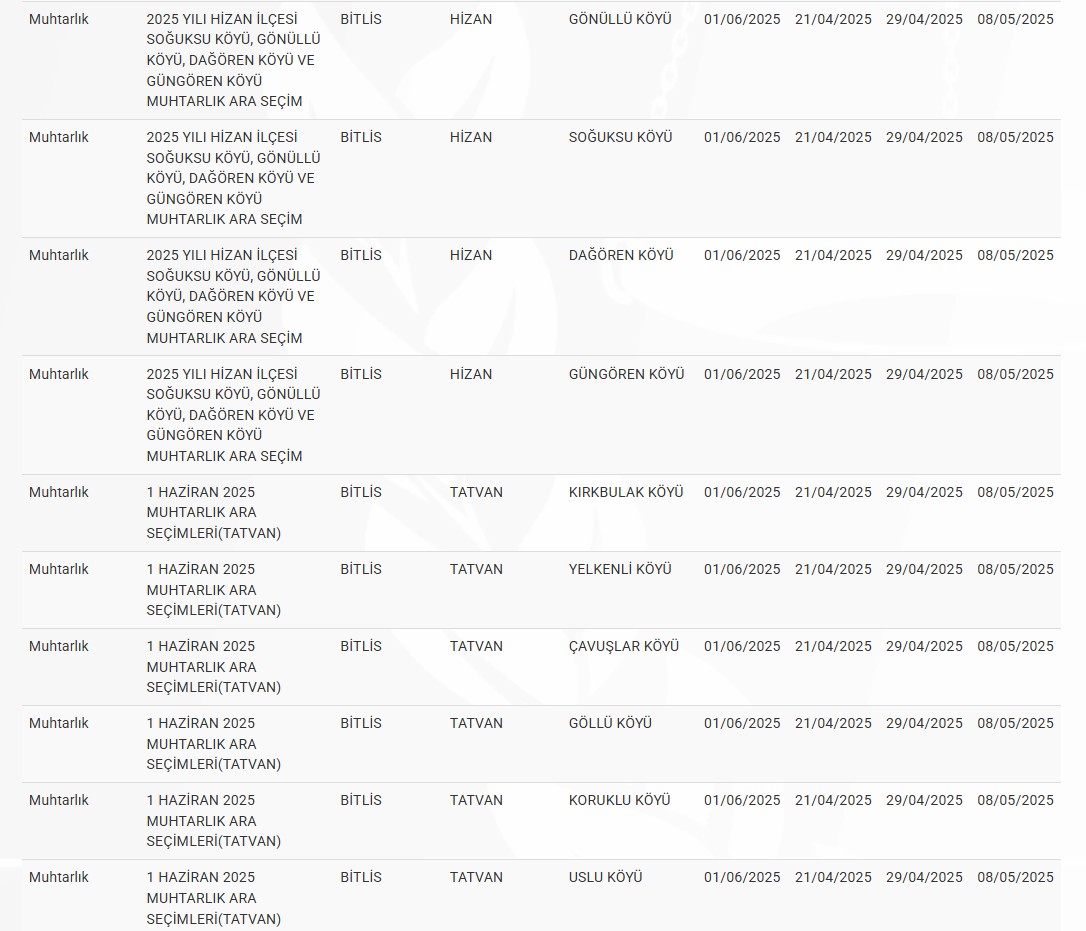1086x931 pixels.
Task: Click 01/06/2025 date in the USLU KÖYÜ row
Action: click(742, 877)
